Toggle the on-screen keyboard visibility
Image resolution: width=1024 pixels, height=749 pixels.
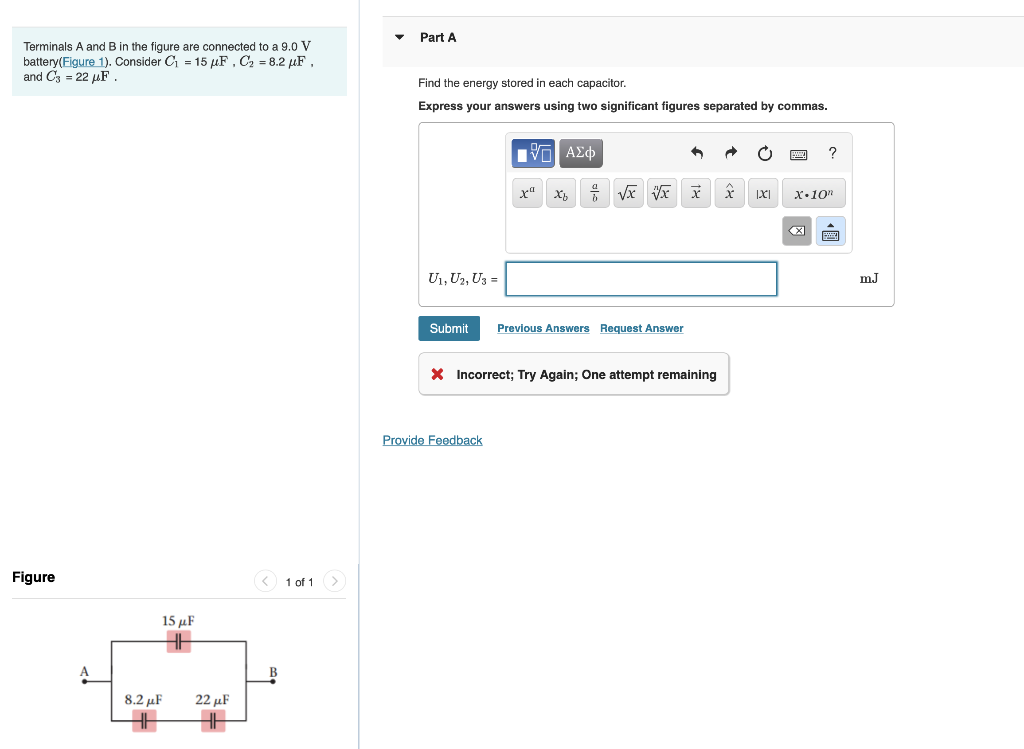pyautogui.click(x=830, y=231)
